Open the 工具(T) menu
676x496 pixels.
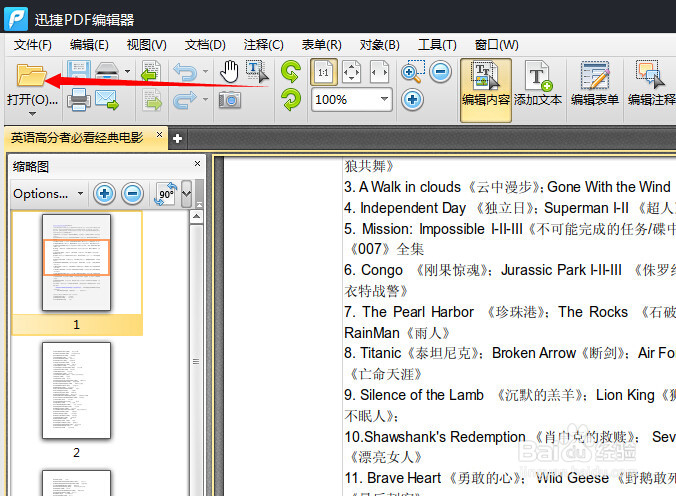point(437,45)
